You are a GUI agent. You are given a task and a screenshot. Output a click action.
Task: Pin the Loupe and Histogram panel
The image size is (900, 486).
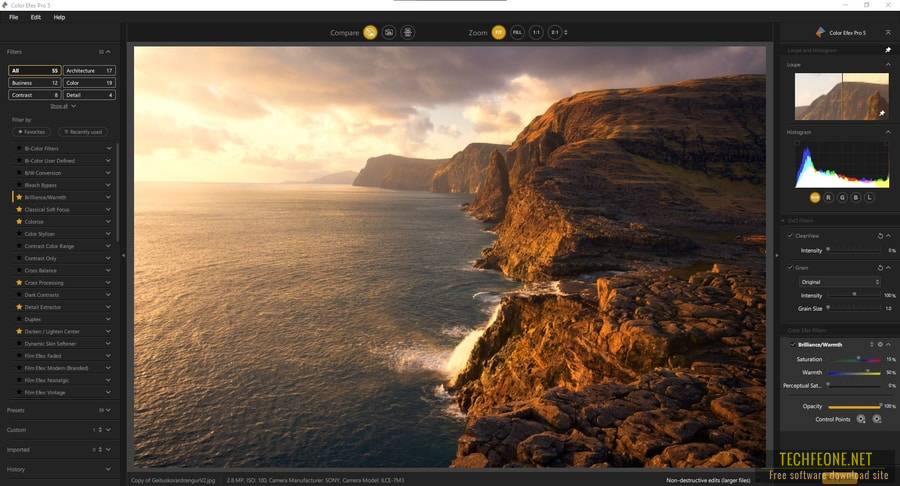(x=888, y=50)
